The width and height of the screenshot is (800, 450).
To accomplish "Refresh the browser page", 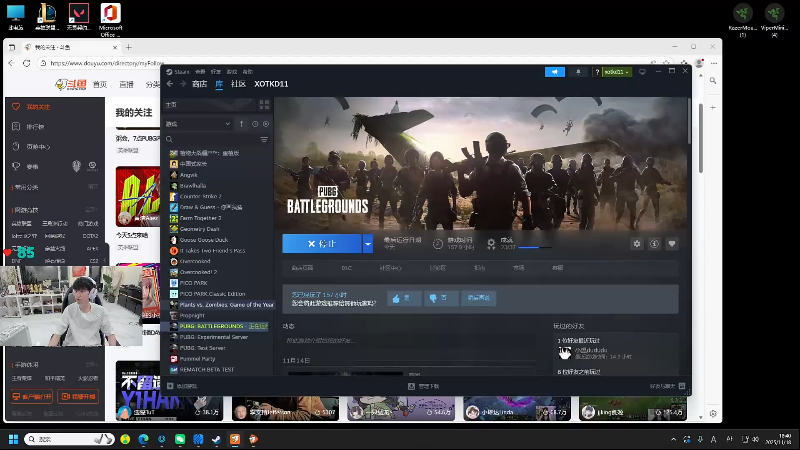I will pos(27,63).
